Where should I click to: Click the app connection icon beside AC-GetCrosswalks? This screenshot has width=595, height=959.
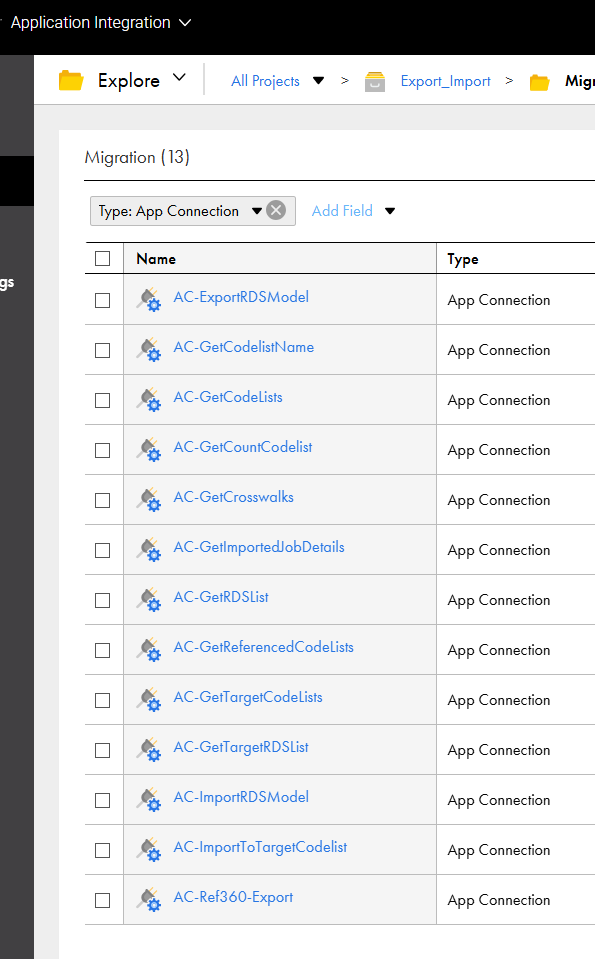[149, 500]
